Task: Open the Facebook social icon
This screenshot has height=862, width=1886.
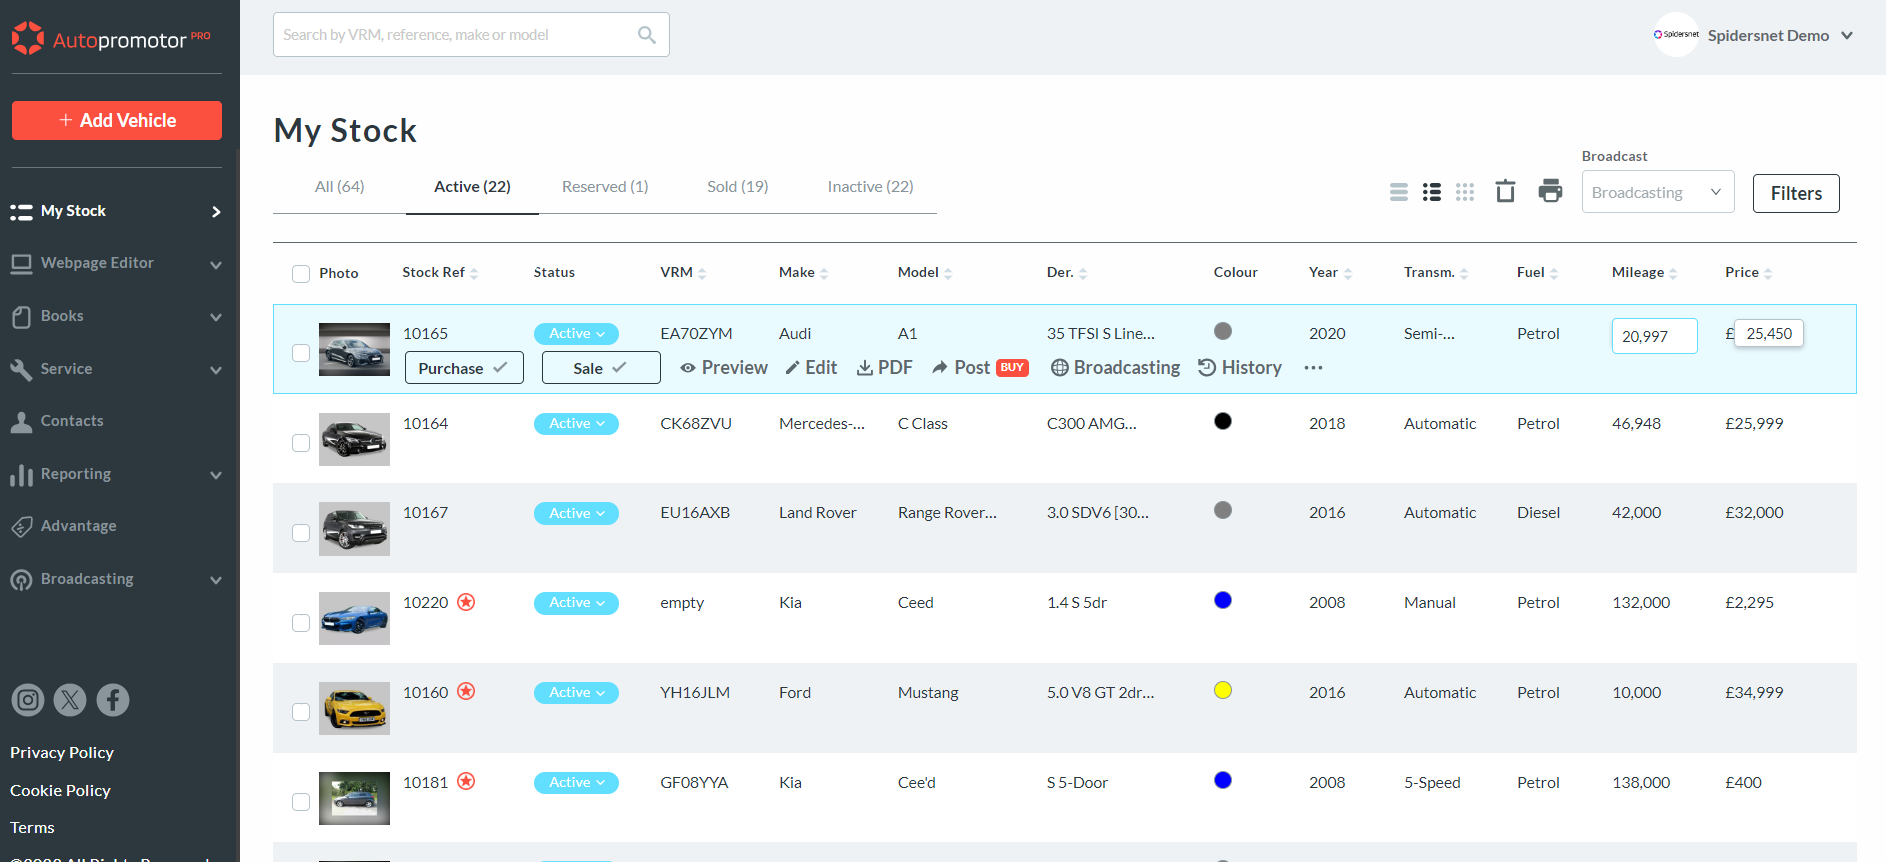Action: pos(113,700)
